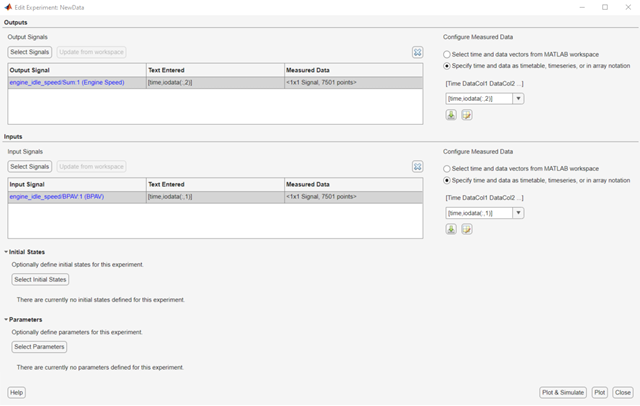640x406 pixels.
Task: Click the Input Signal column header
Action: click(77, 184)
